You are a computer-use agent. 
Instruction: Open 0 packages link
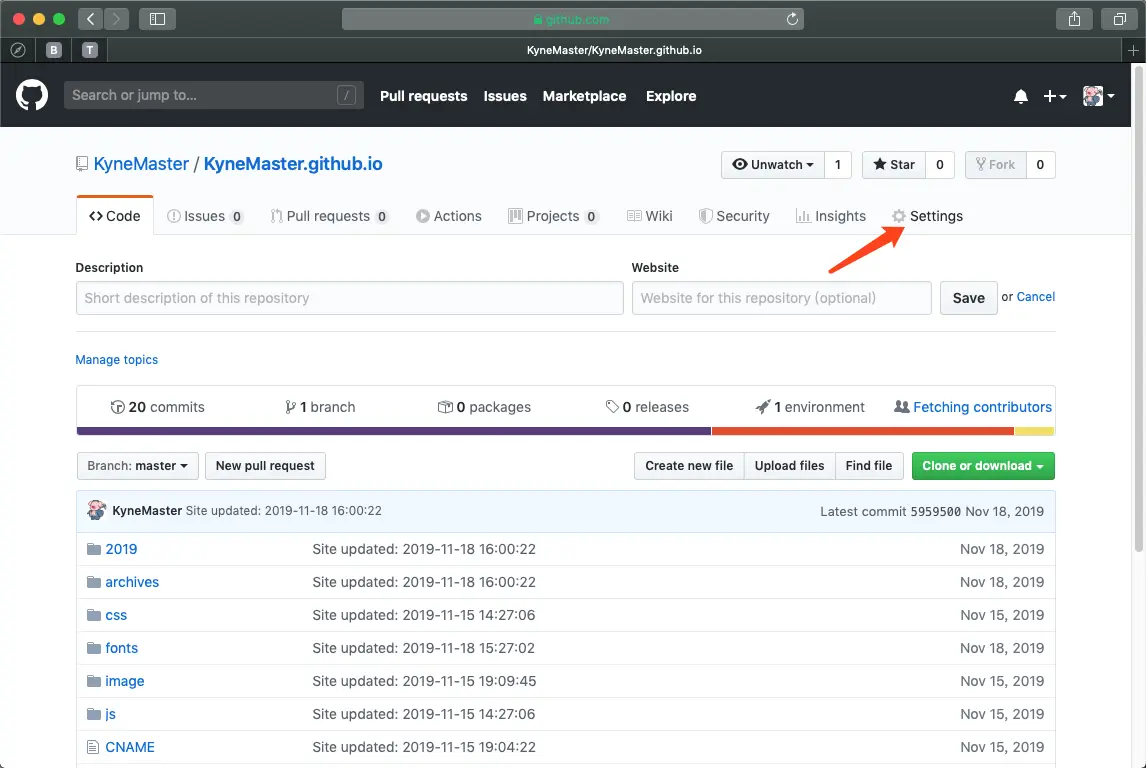tap(485, 407)
